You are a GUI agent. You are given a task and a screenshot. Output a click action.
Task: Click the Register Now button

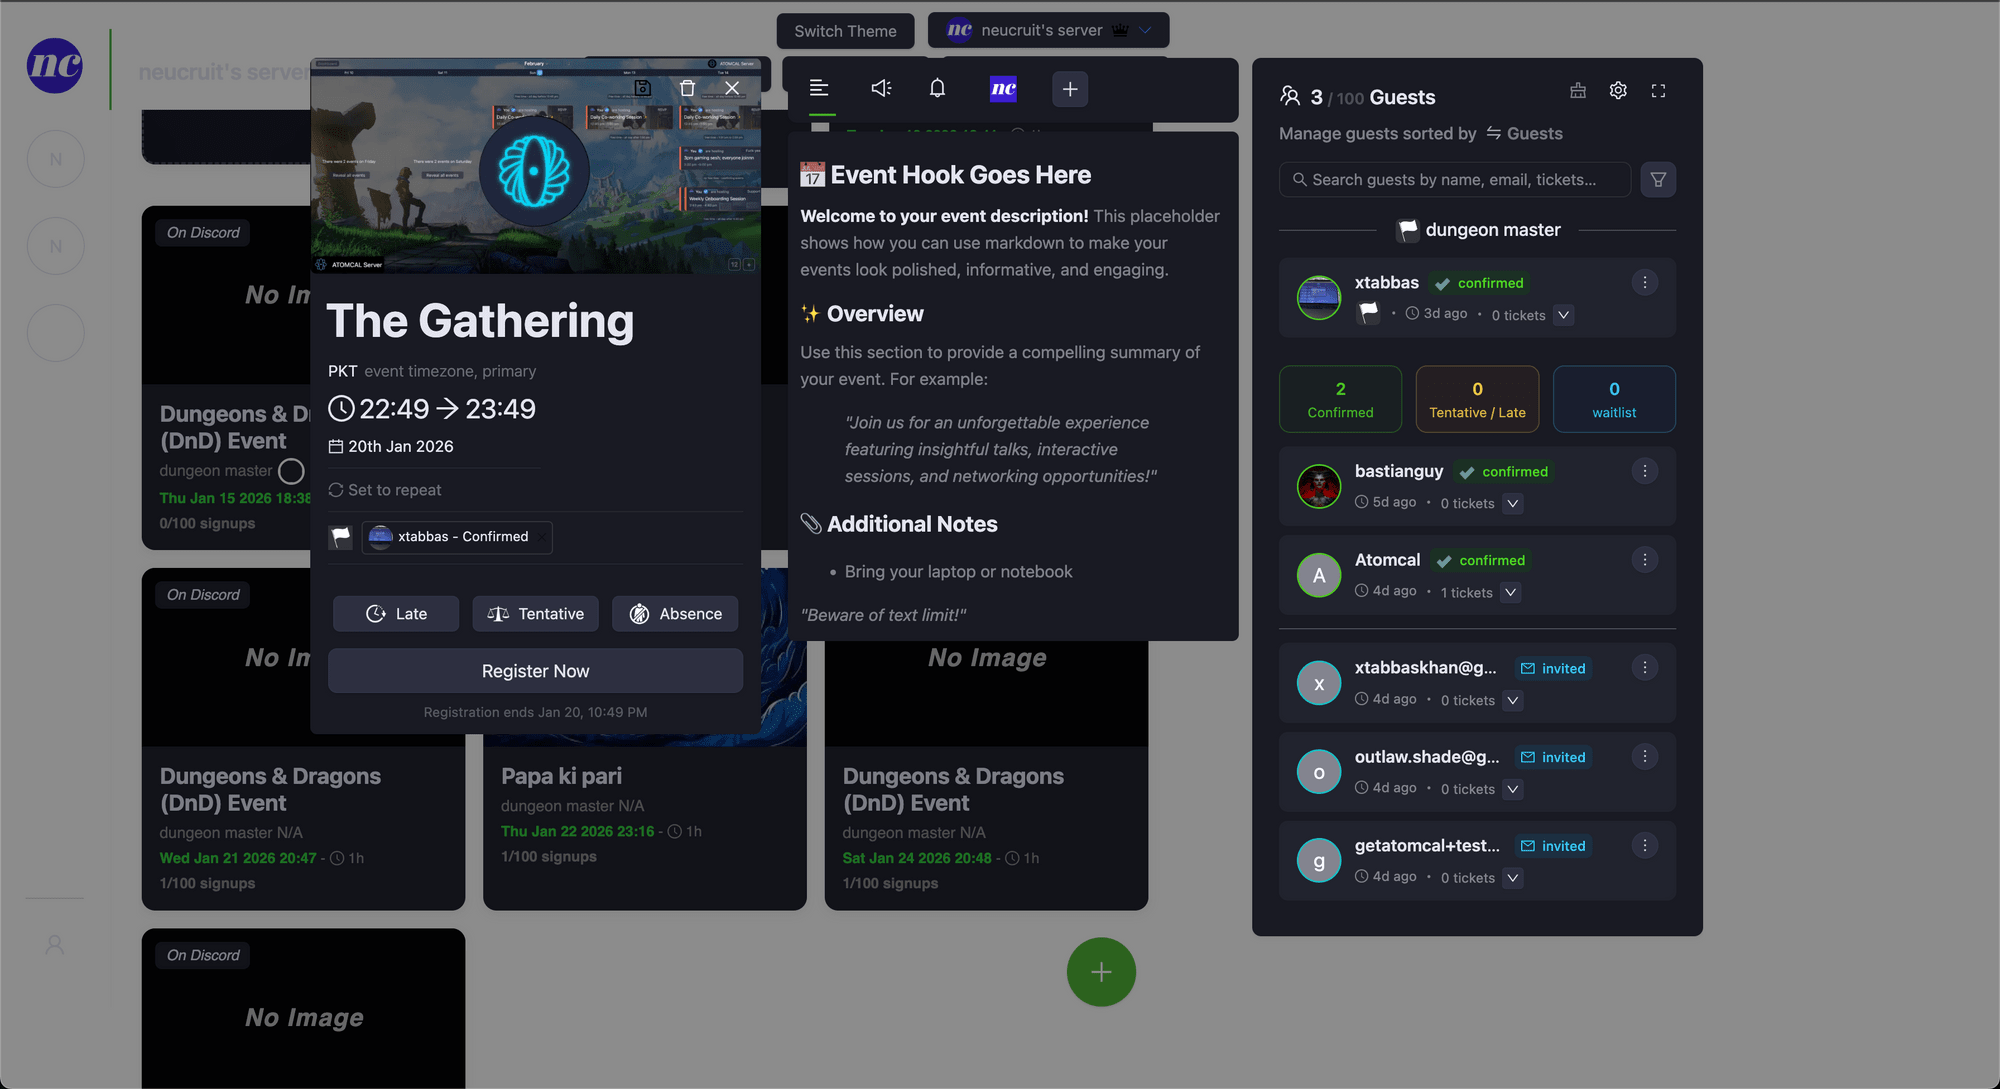(x=535, y=671)
